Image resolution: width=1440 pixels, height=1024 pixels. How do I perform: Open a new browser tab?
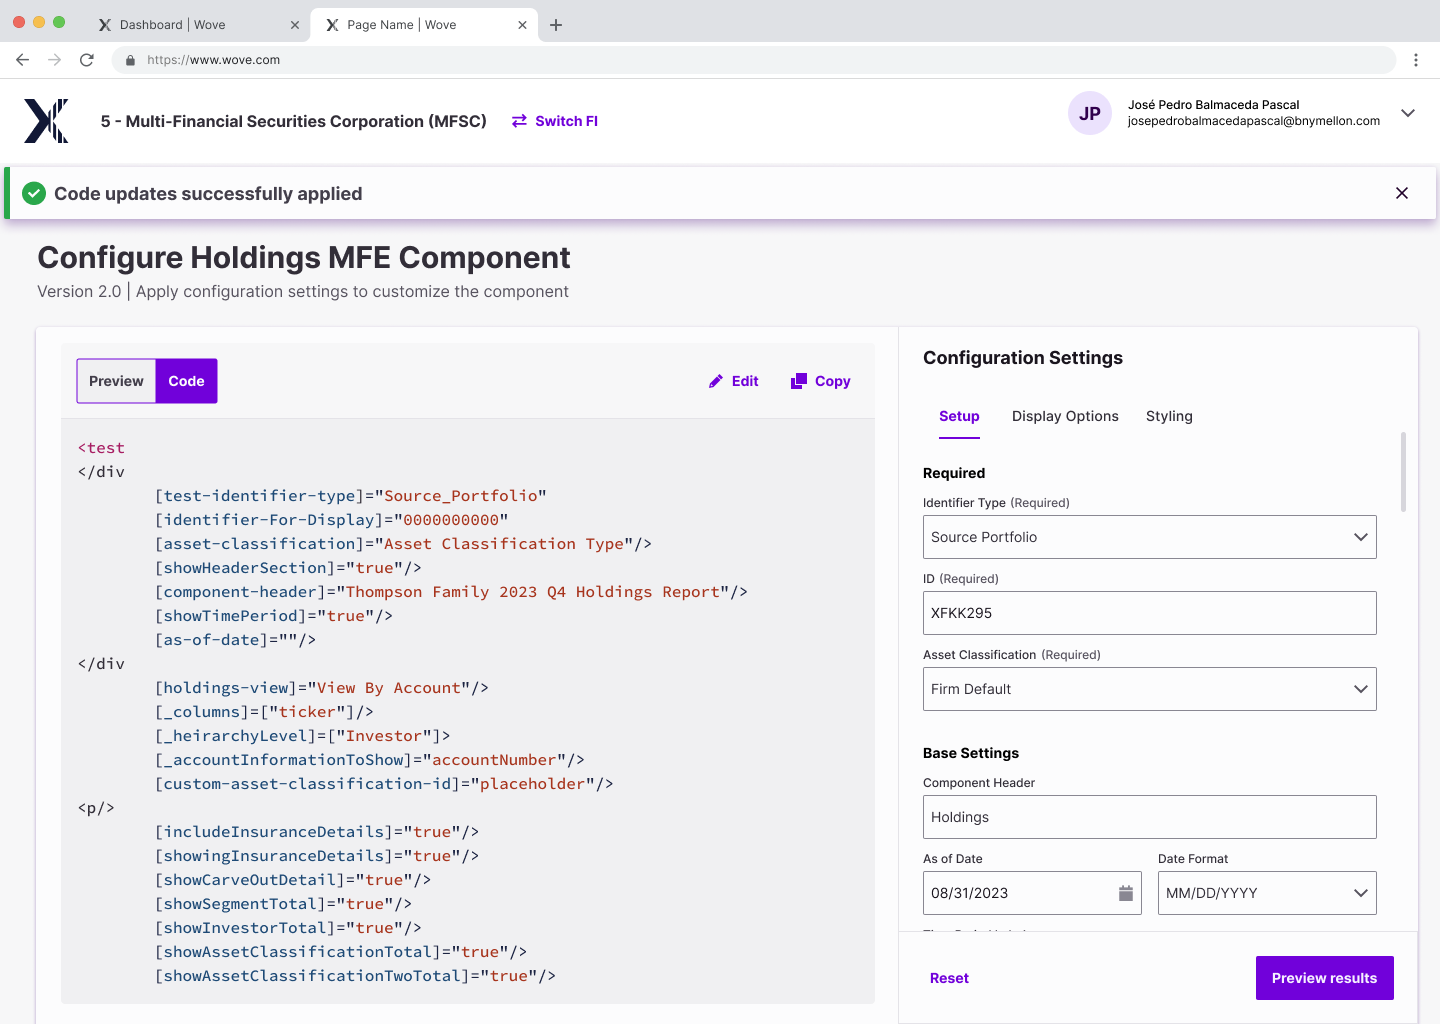(556, 25)
